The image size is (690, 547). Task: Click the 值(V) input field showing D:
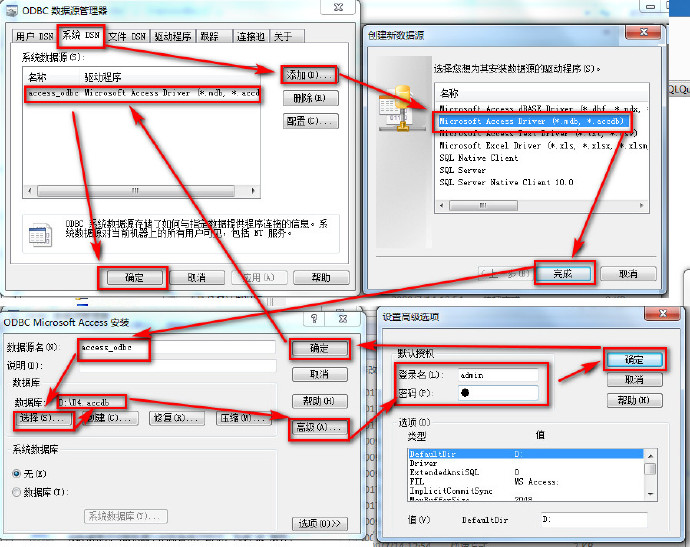click(x=593, y=519)
